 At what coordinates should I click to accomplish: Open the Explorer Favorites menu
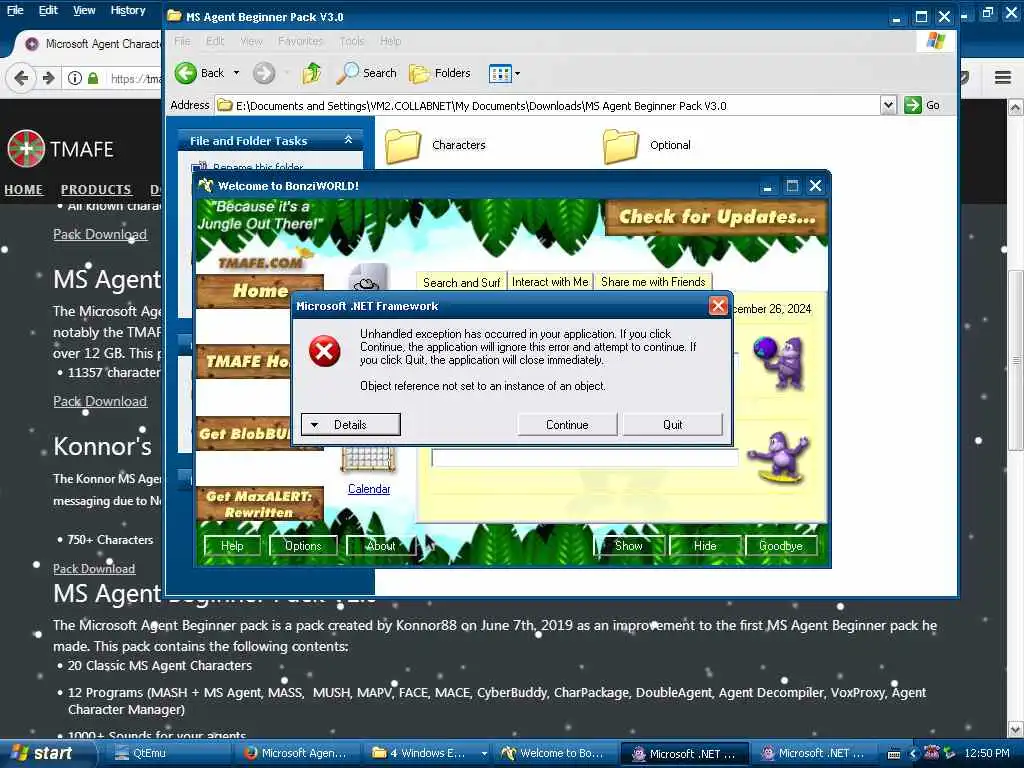pyautogui.click(x=300, y=41)
